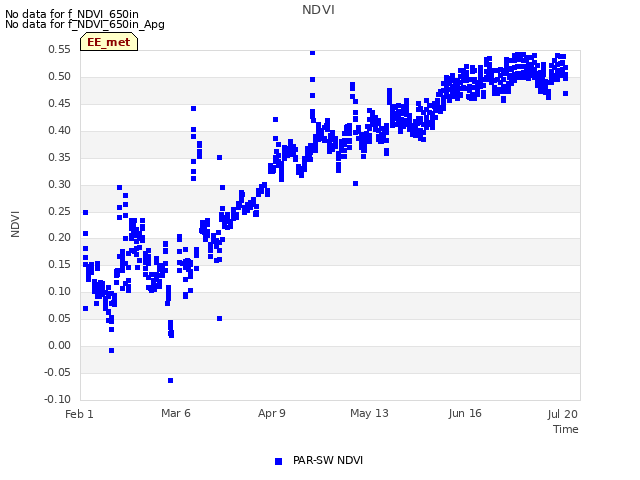Click the isolated data point near 0.30 in mid-May
Screen dimensions: 640x480
click(356, 184)
